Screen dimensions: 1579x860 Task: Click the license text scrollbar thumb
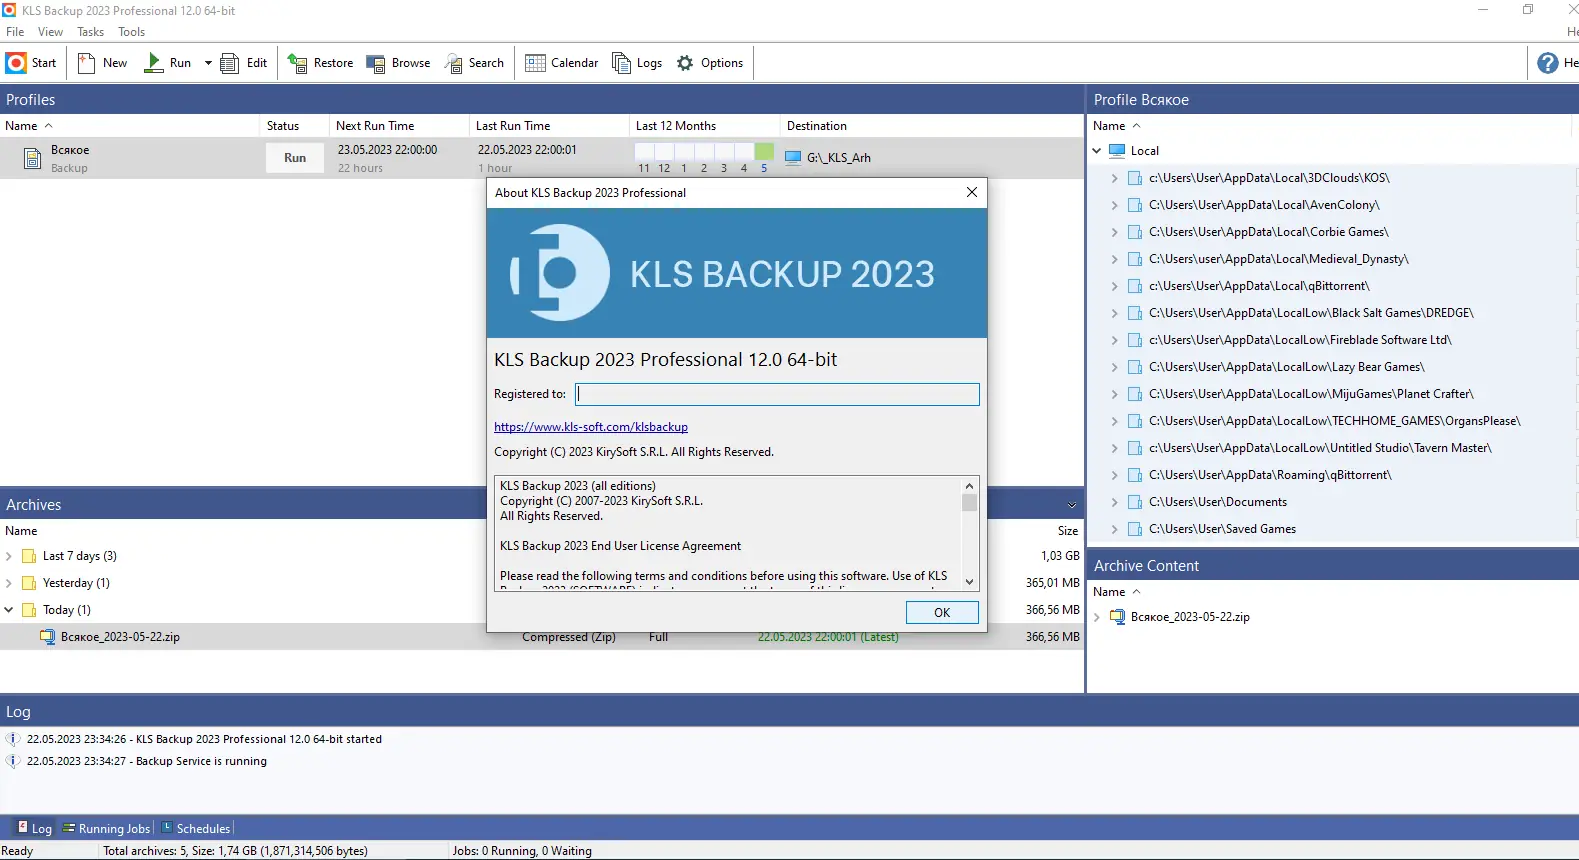(x=969, y=502)
